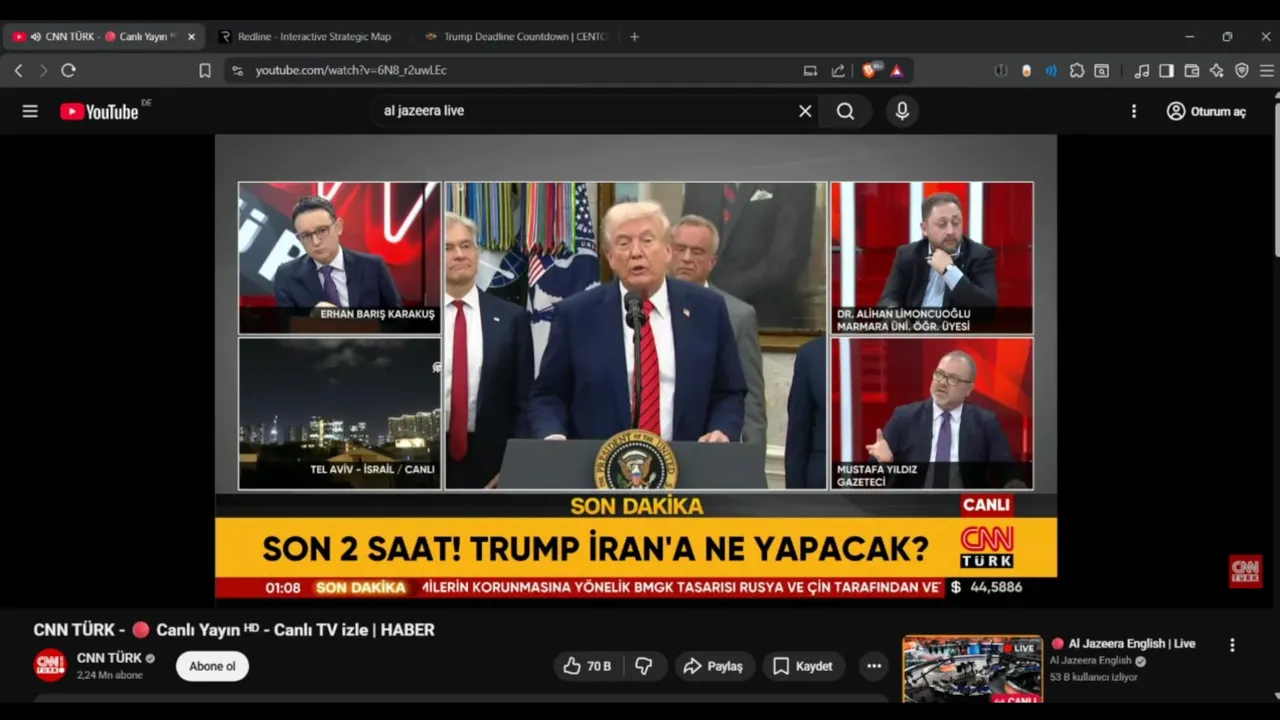Open the music note playlist icon
This screenshot has height=720, width=1280.
coord(1142,70)
